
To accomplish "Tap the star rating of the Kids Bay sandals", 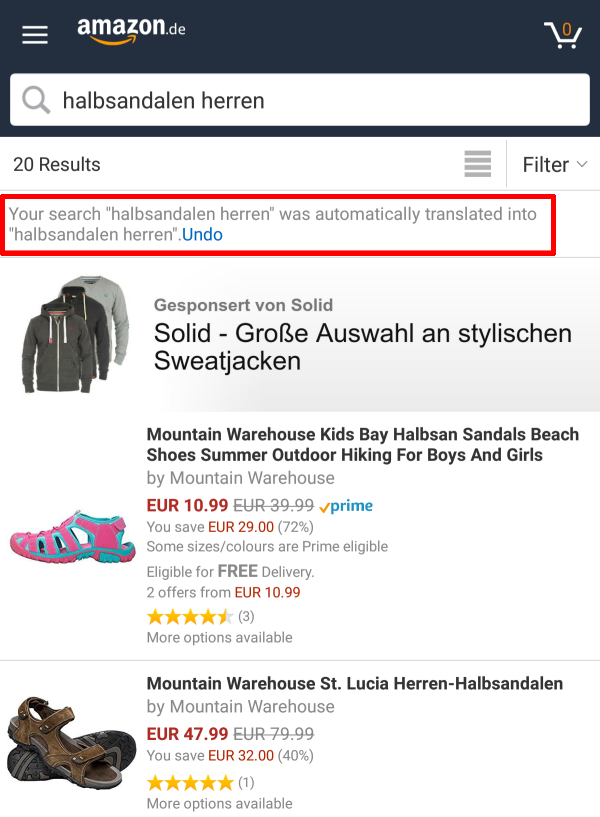I will pos(190,617).
